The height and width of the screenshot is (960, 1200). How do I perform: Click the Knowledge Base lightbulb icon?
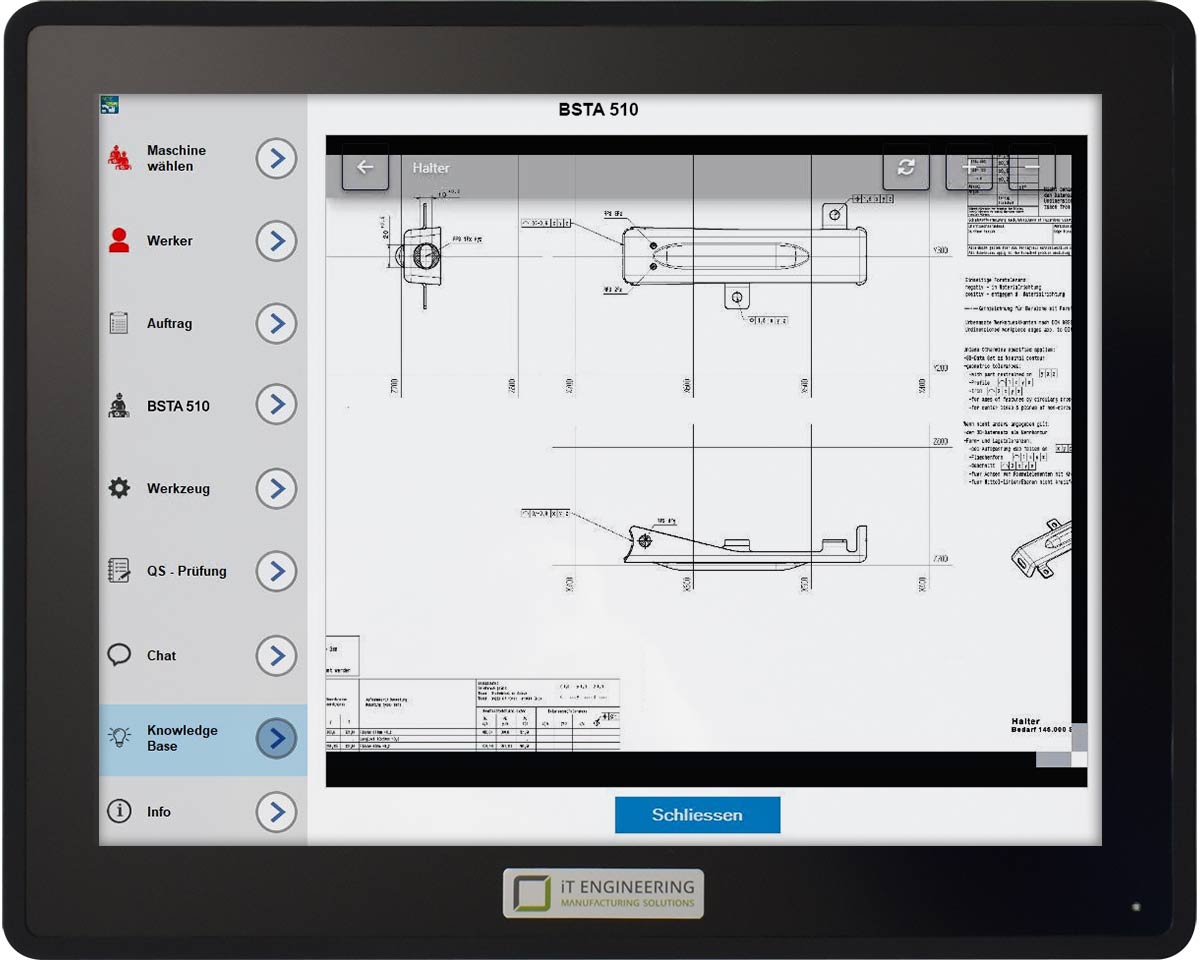[x=119, y=738]
